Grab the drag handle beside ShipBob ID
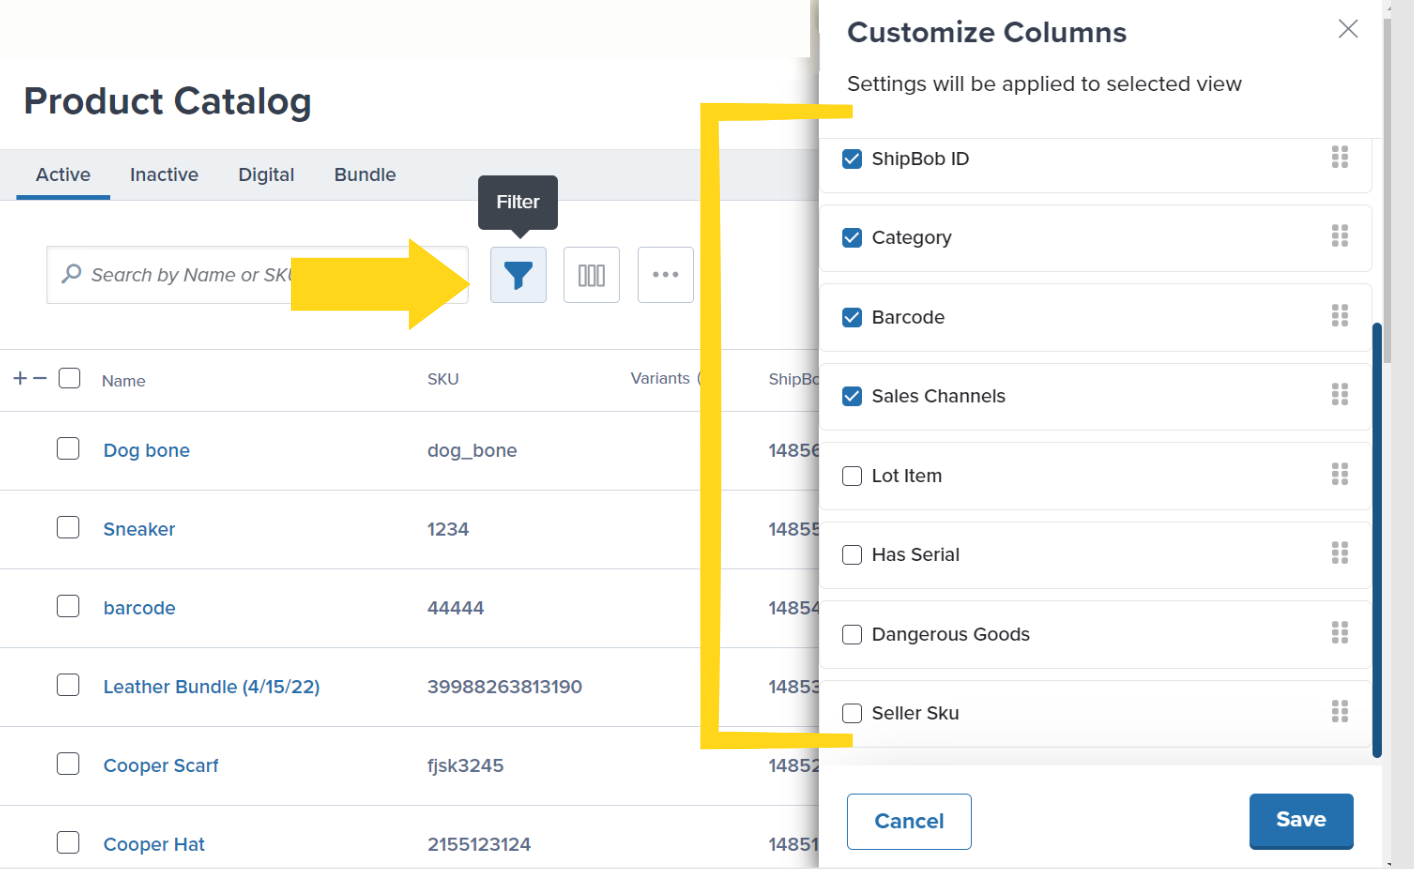 1340,157
